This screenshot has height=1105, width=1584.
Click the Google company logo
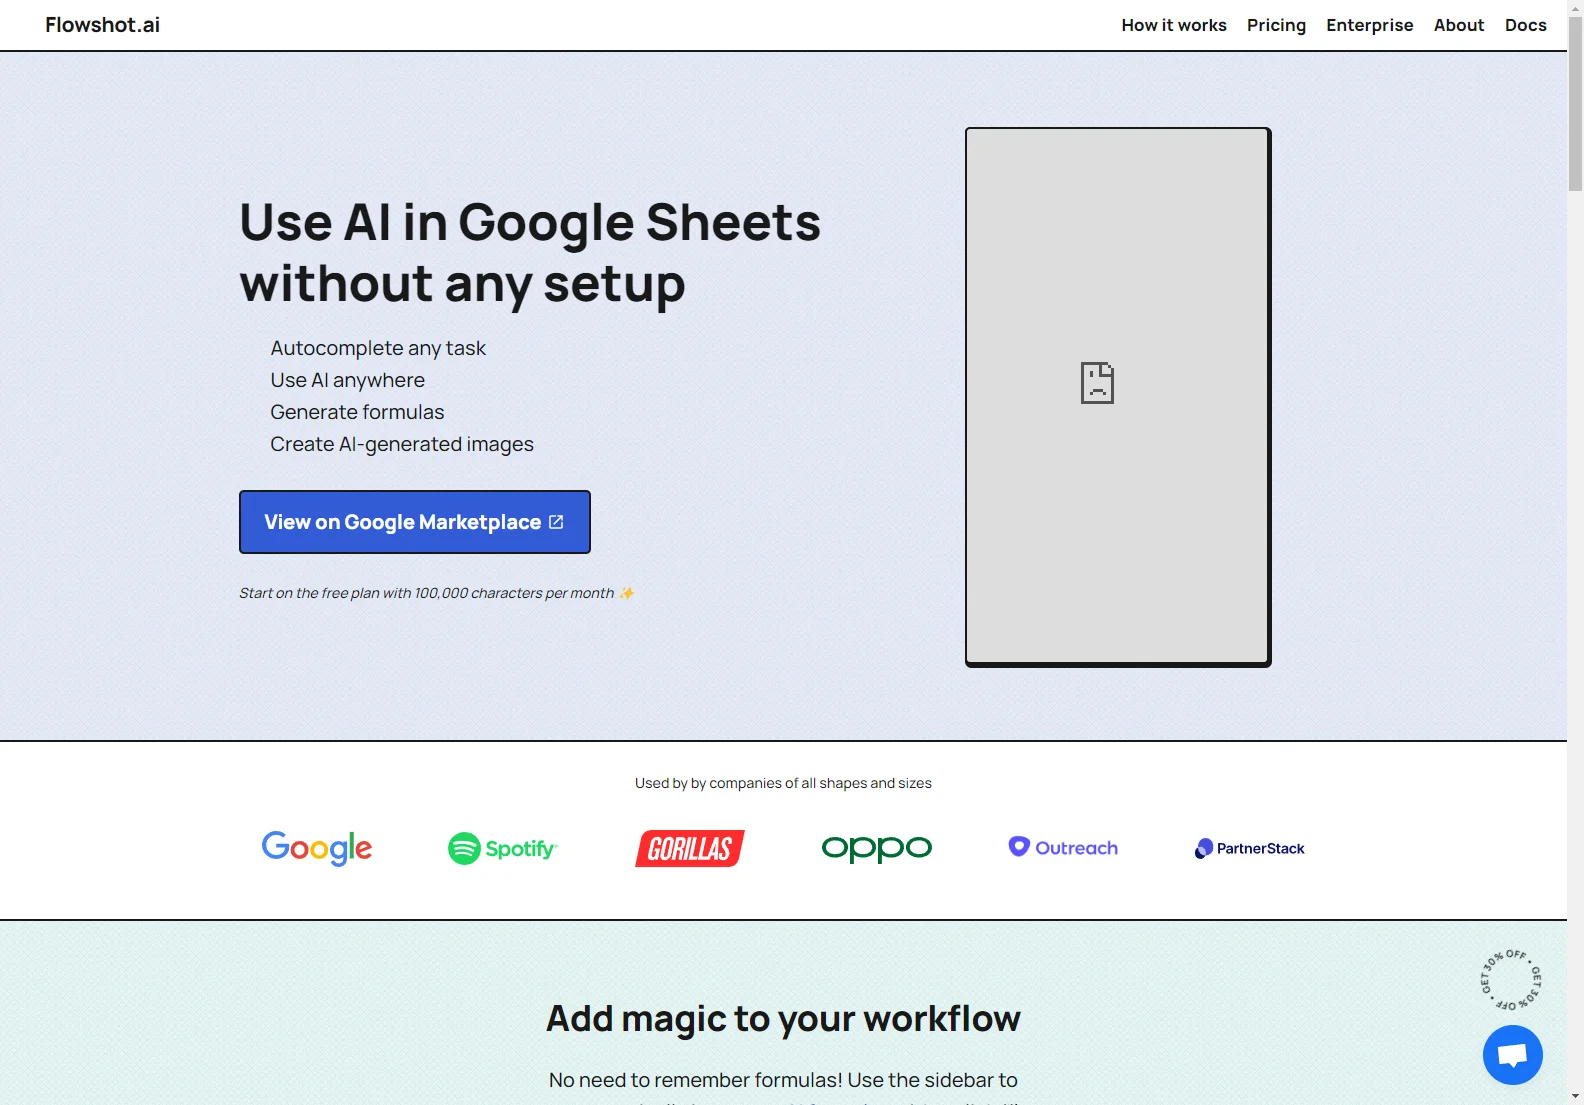coord(317,848)
